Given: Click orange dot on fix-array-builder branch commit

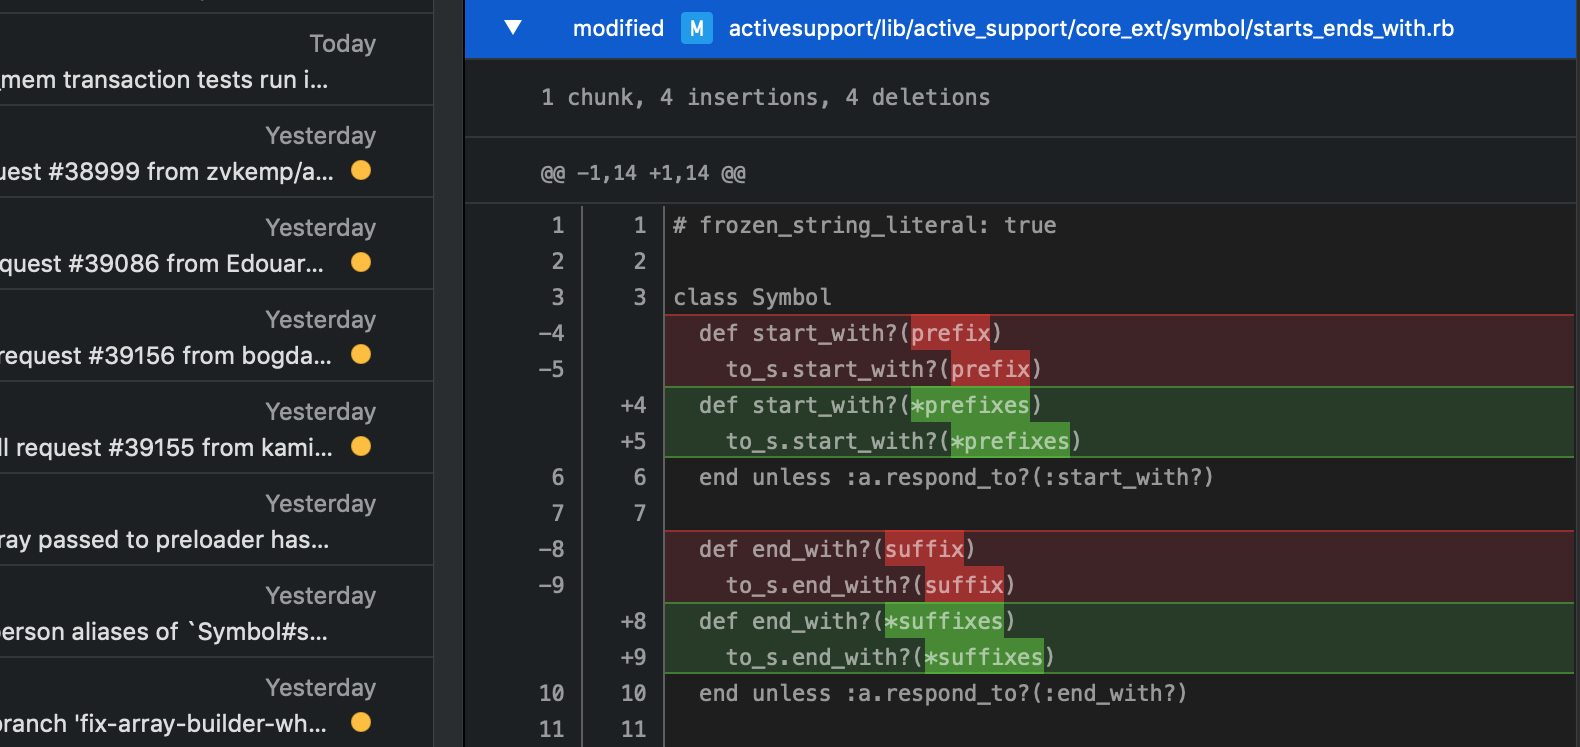Looking at the screenshot, I should click(x=361, y=723).
